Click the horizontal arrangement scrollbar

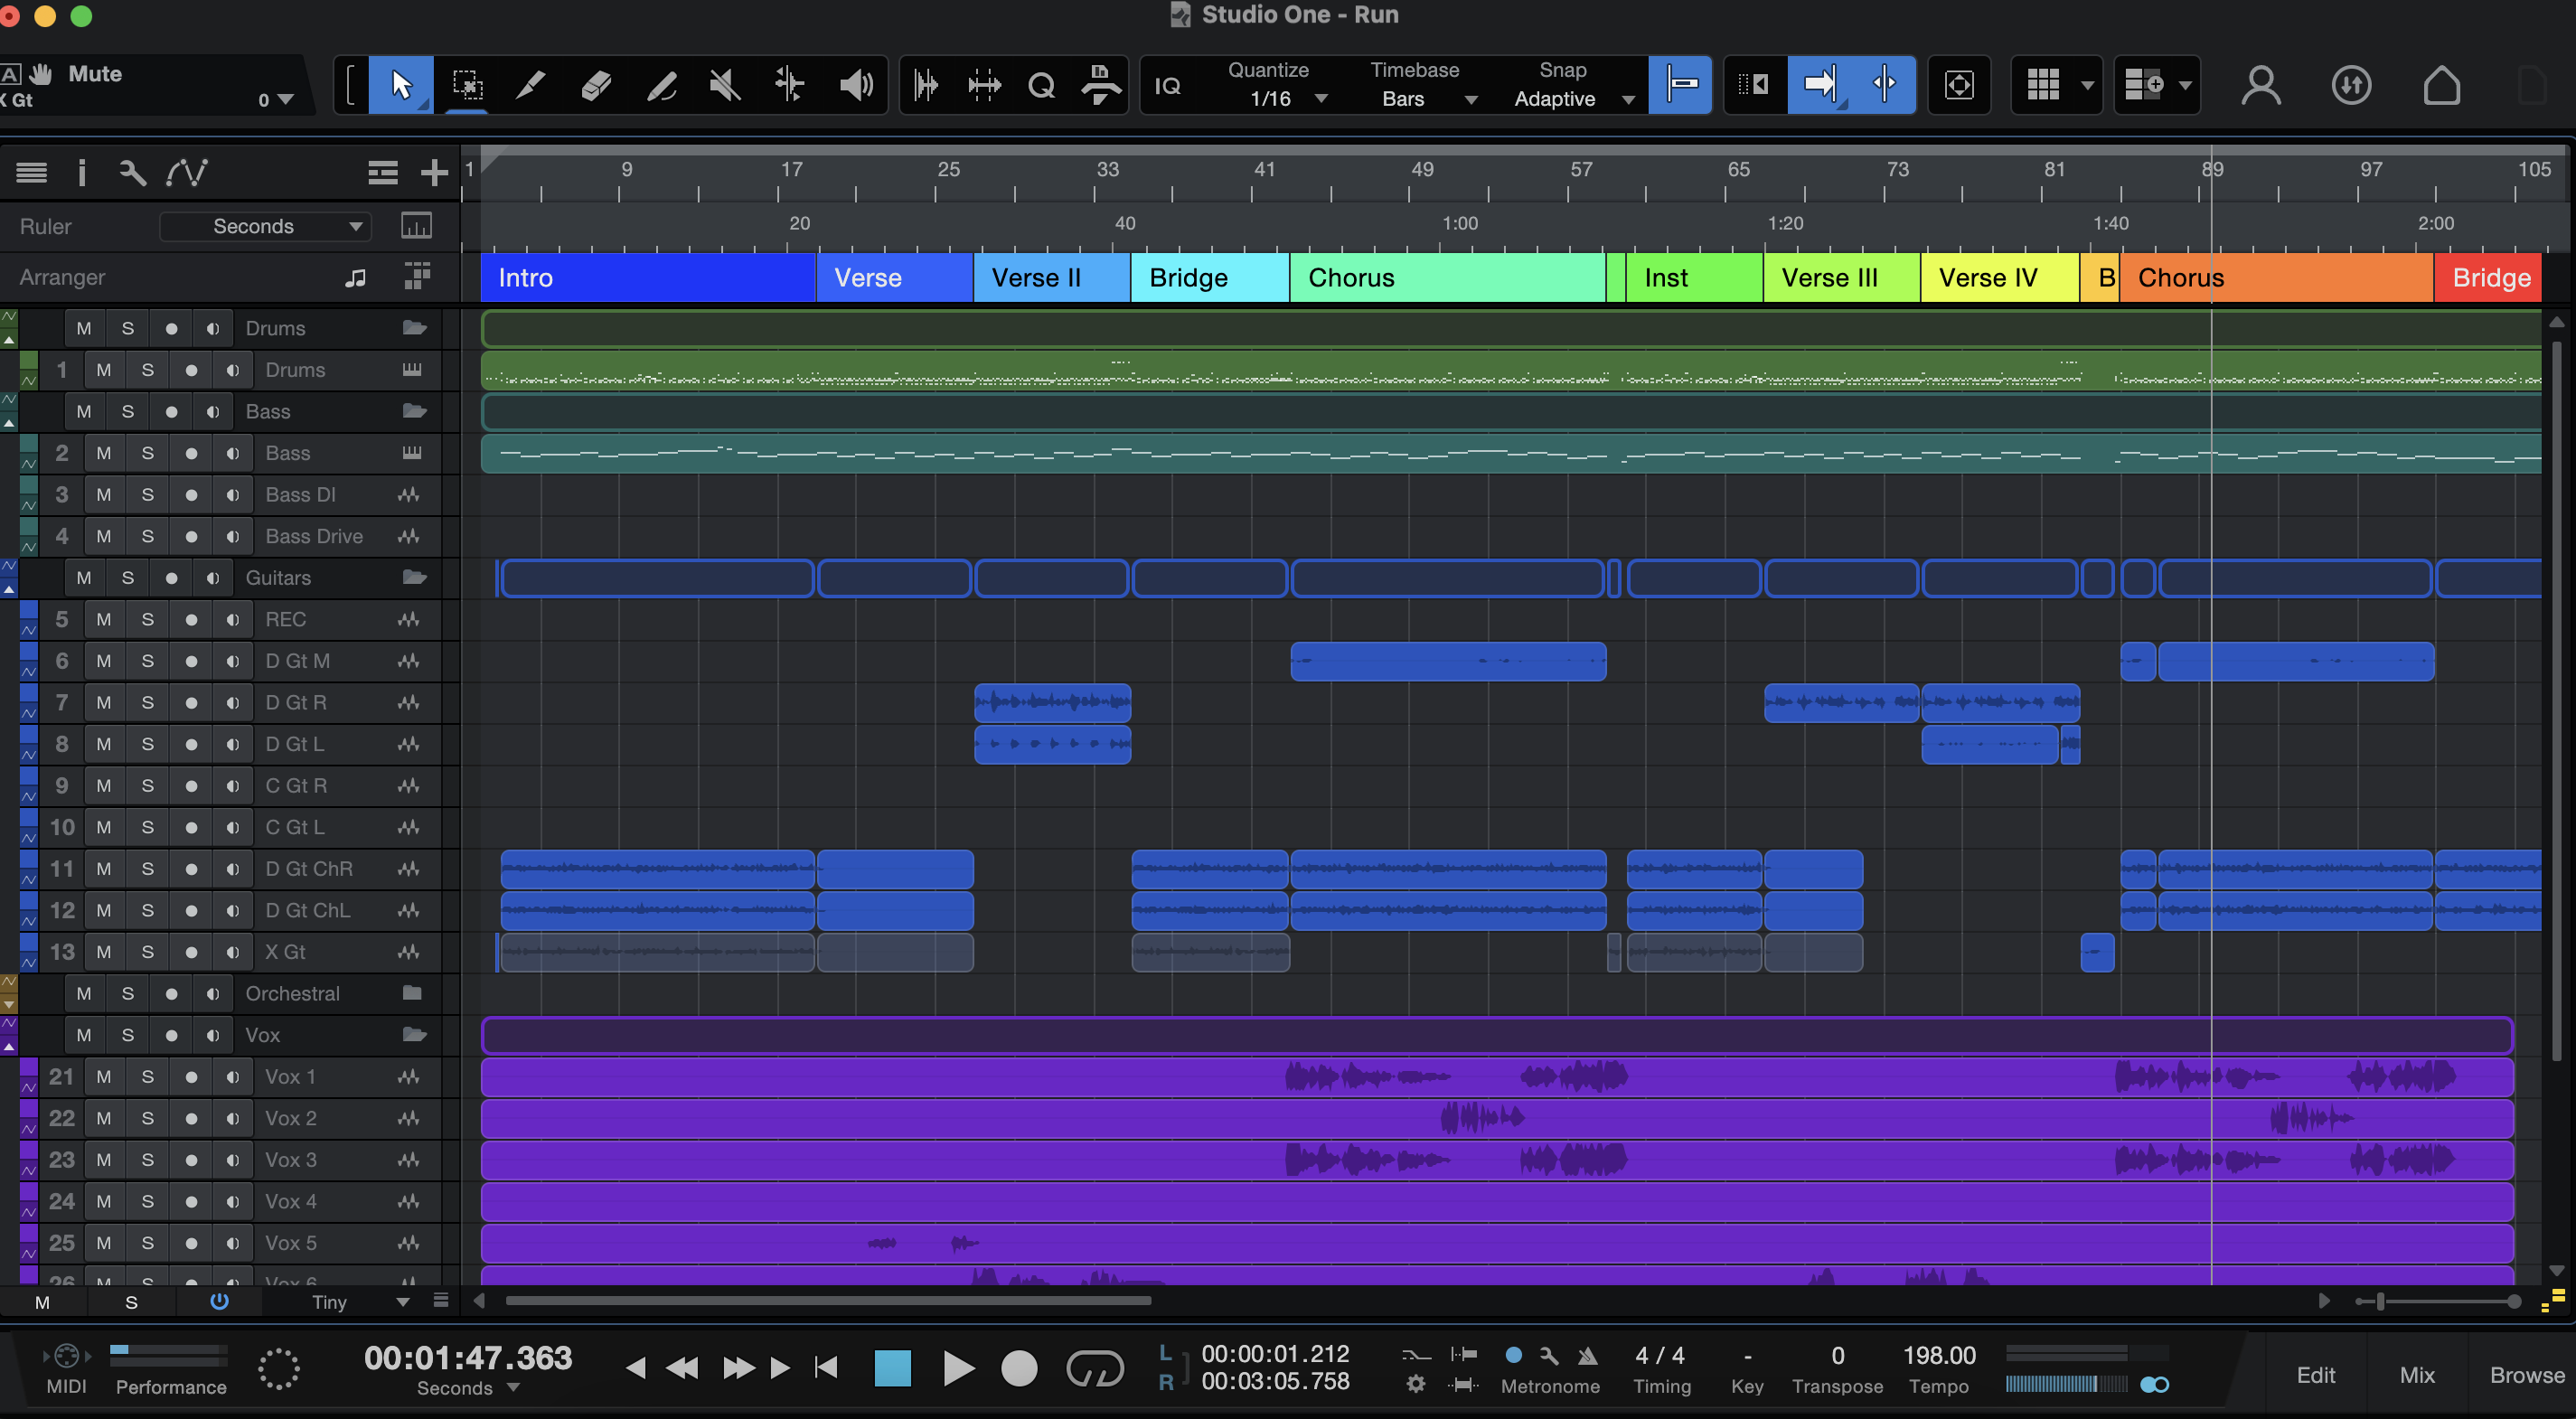point(829,1301)
